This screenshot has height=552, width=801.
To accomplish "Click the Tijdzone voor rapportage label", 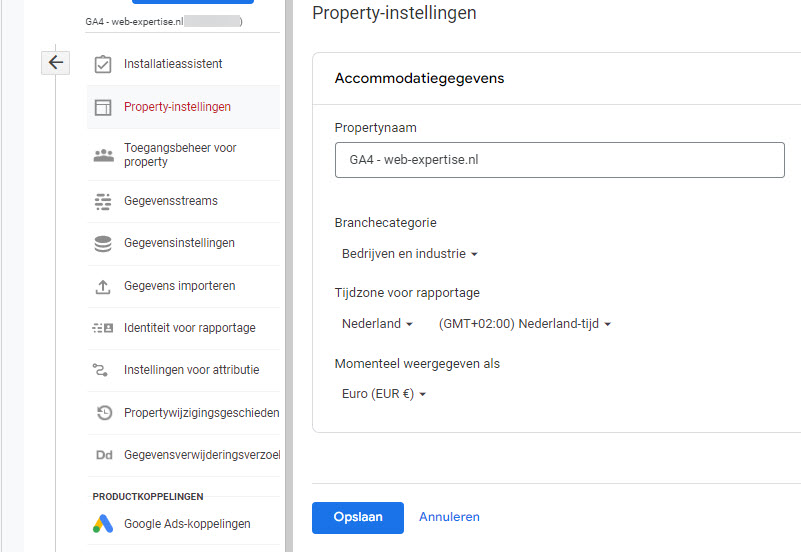I will [x=407, y=293].
